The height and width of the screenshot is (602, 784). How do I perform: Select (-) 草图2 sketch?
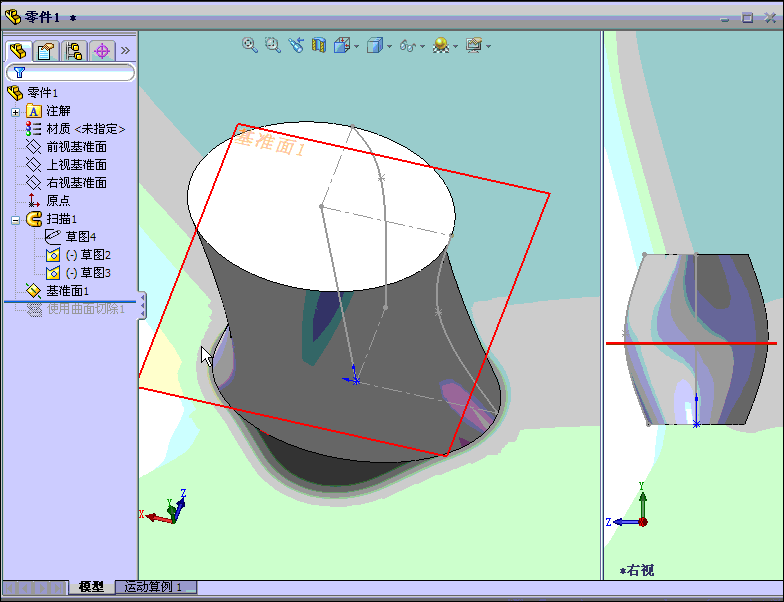pyautogui.click(x=88, y=255)
